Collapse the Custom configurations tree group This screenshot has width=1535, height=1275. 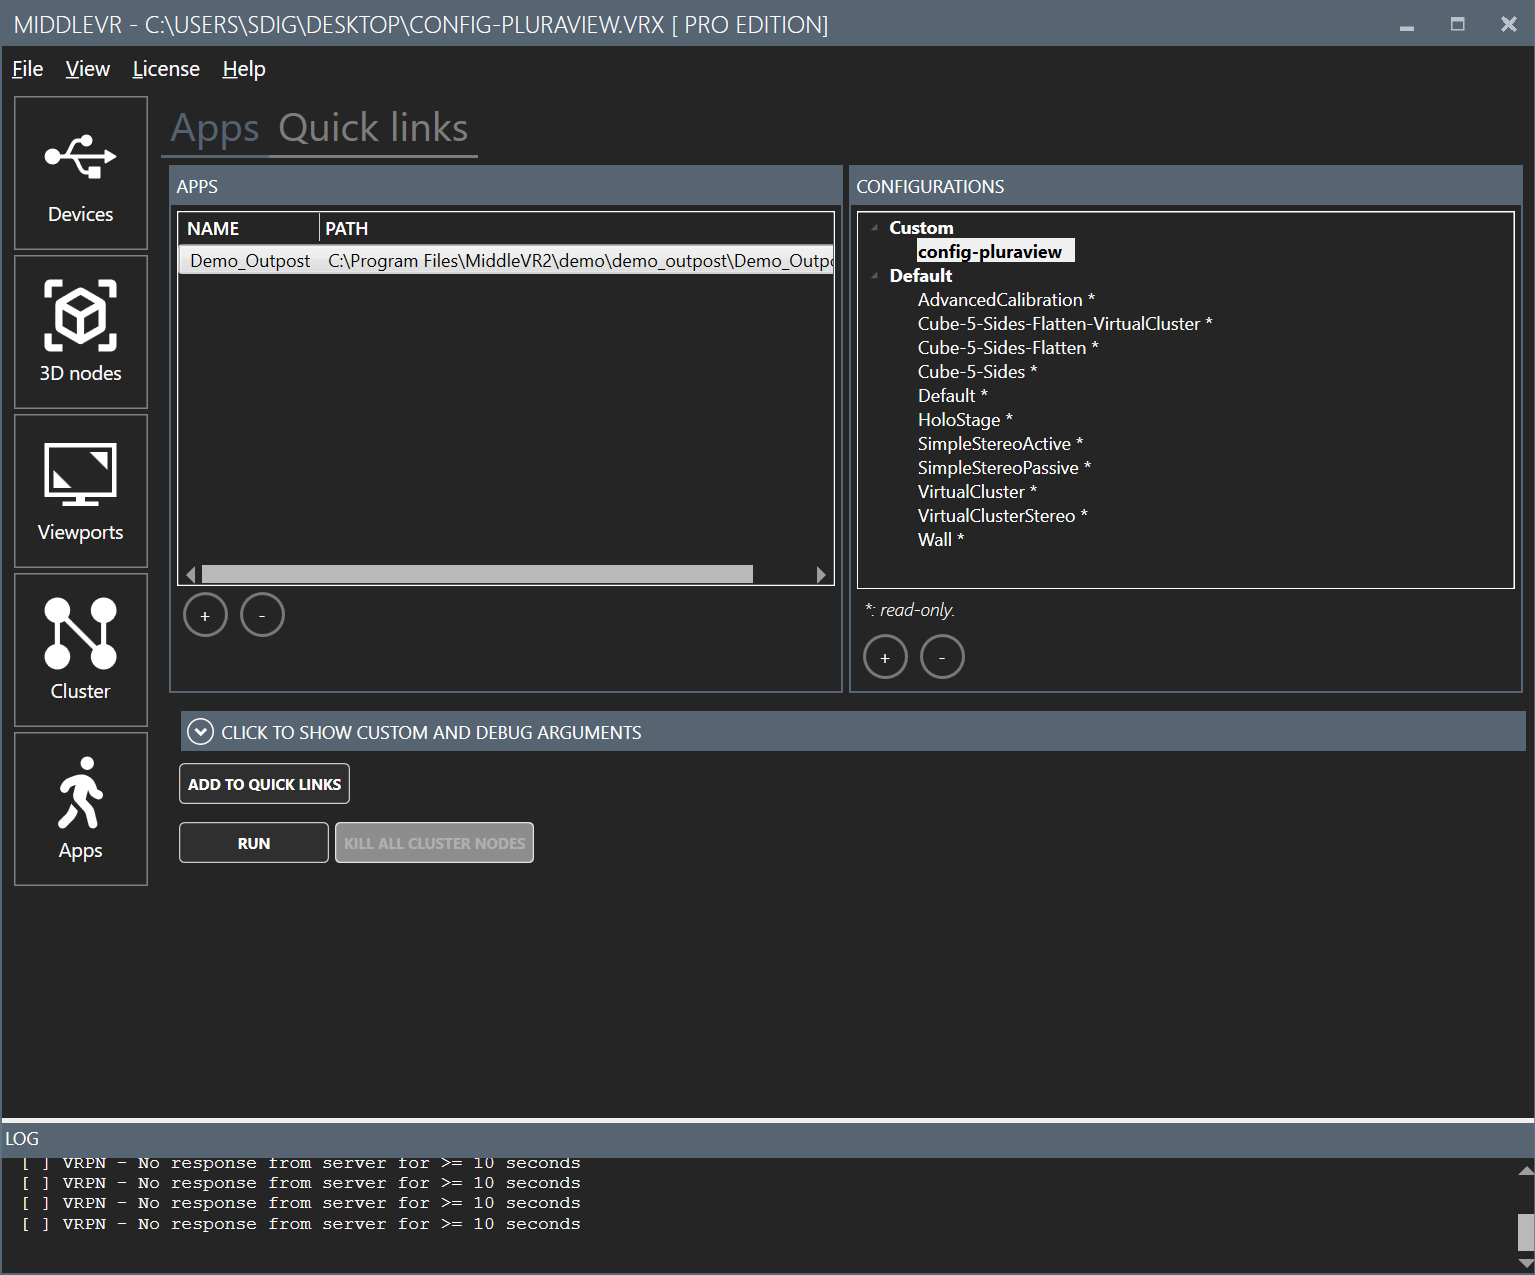click(875, 228)
